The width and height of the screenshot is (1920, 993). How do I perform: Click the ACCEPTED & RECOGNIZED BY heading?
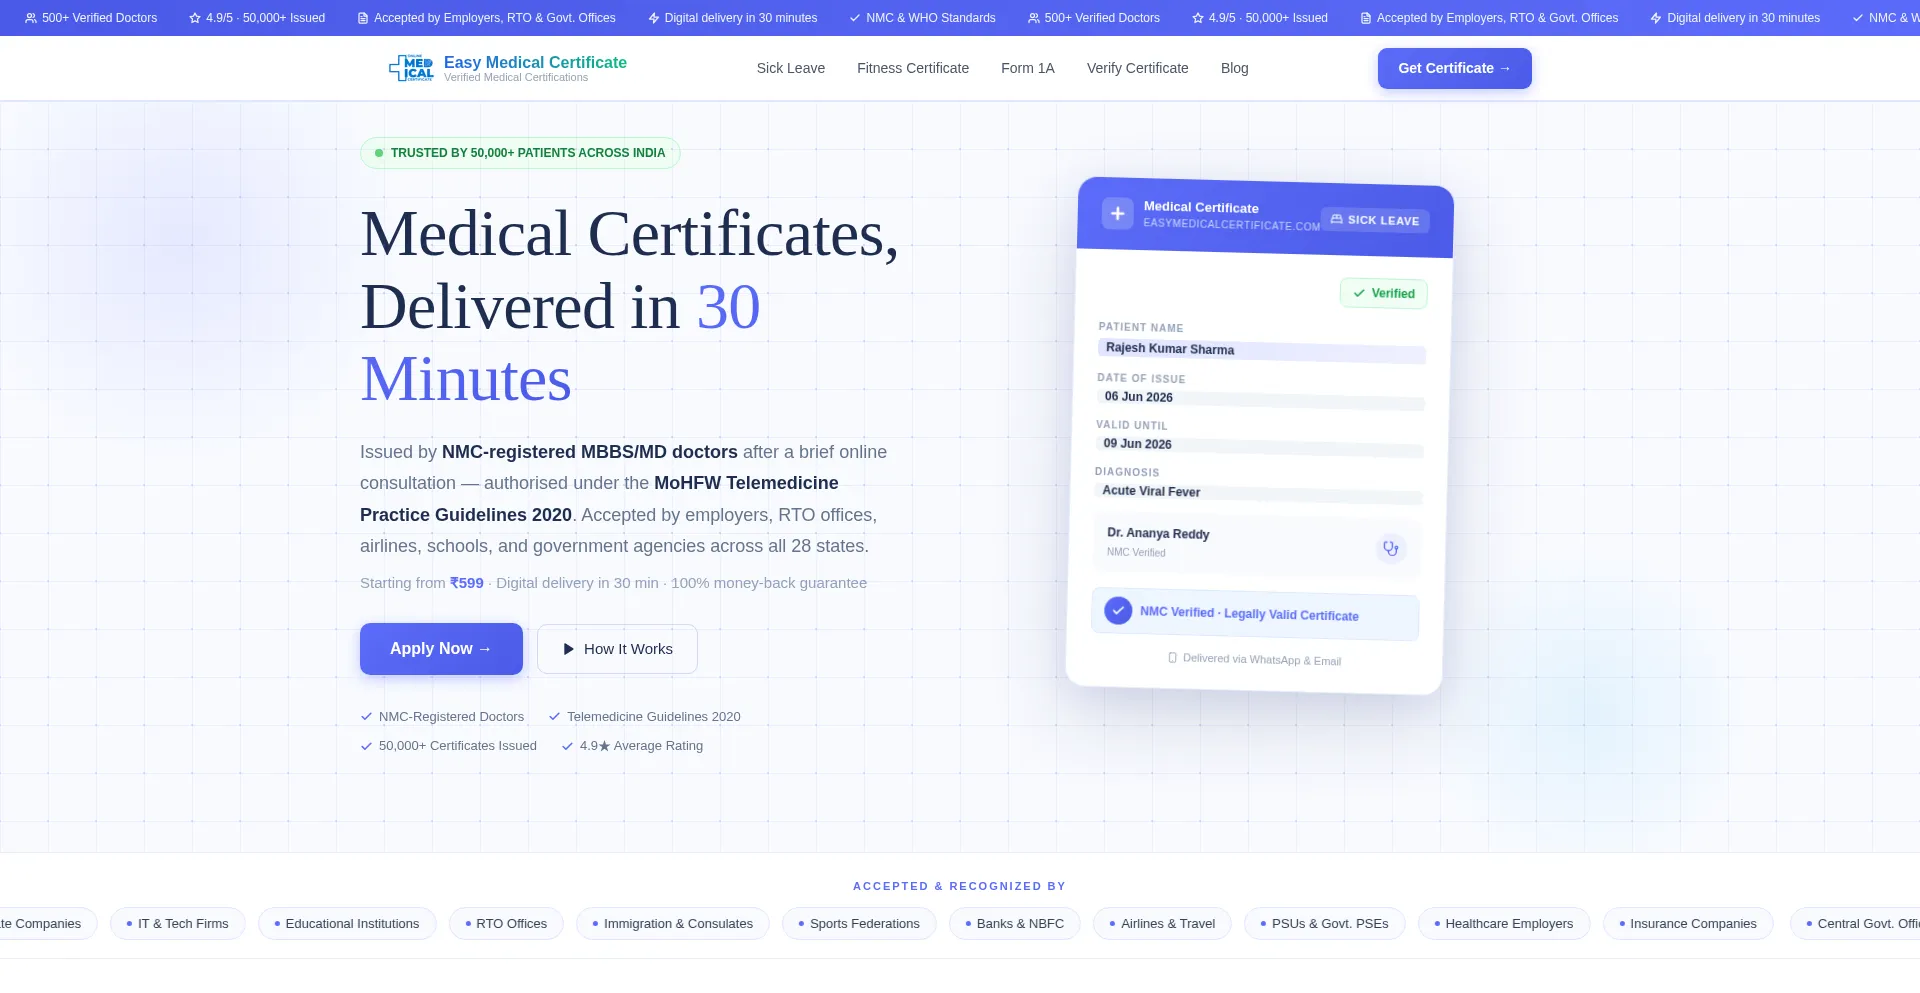pyautogui.click(x=959, y=886)
